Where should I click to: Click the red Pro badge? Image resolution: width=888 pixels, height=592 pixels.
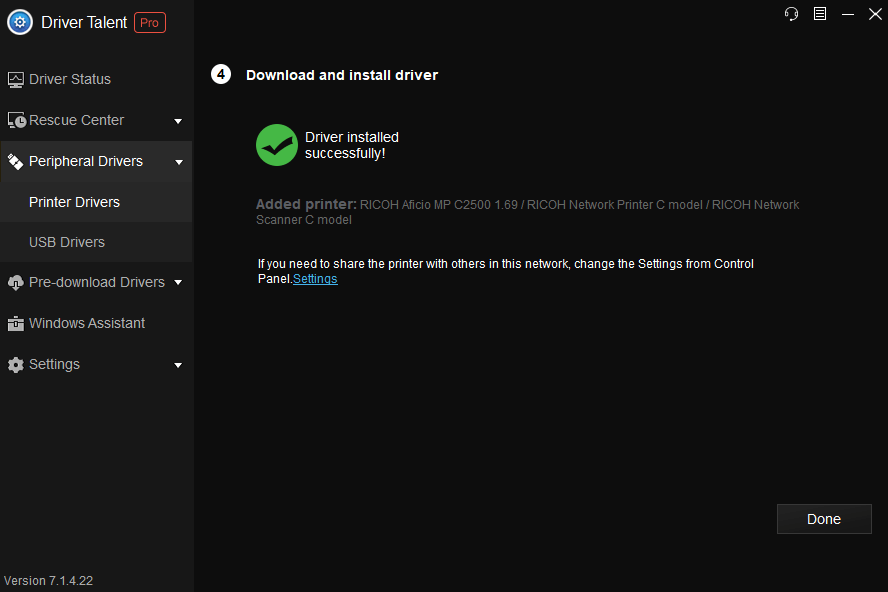pos(150,23)
